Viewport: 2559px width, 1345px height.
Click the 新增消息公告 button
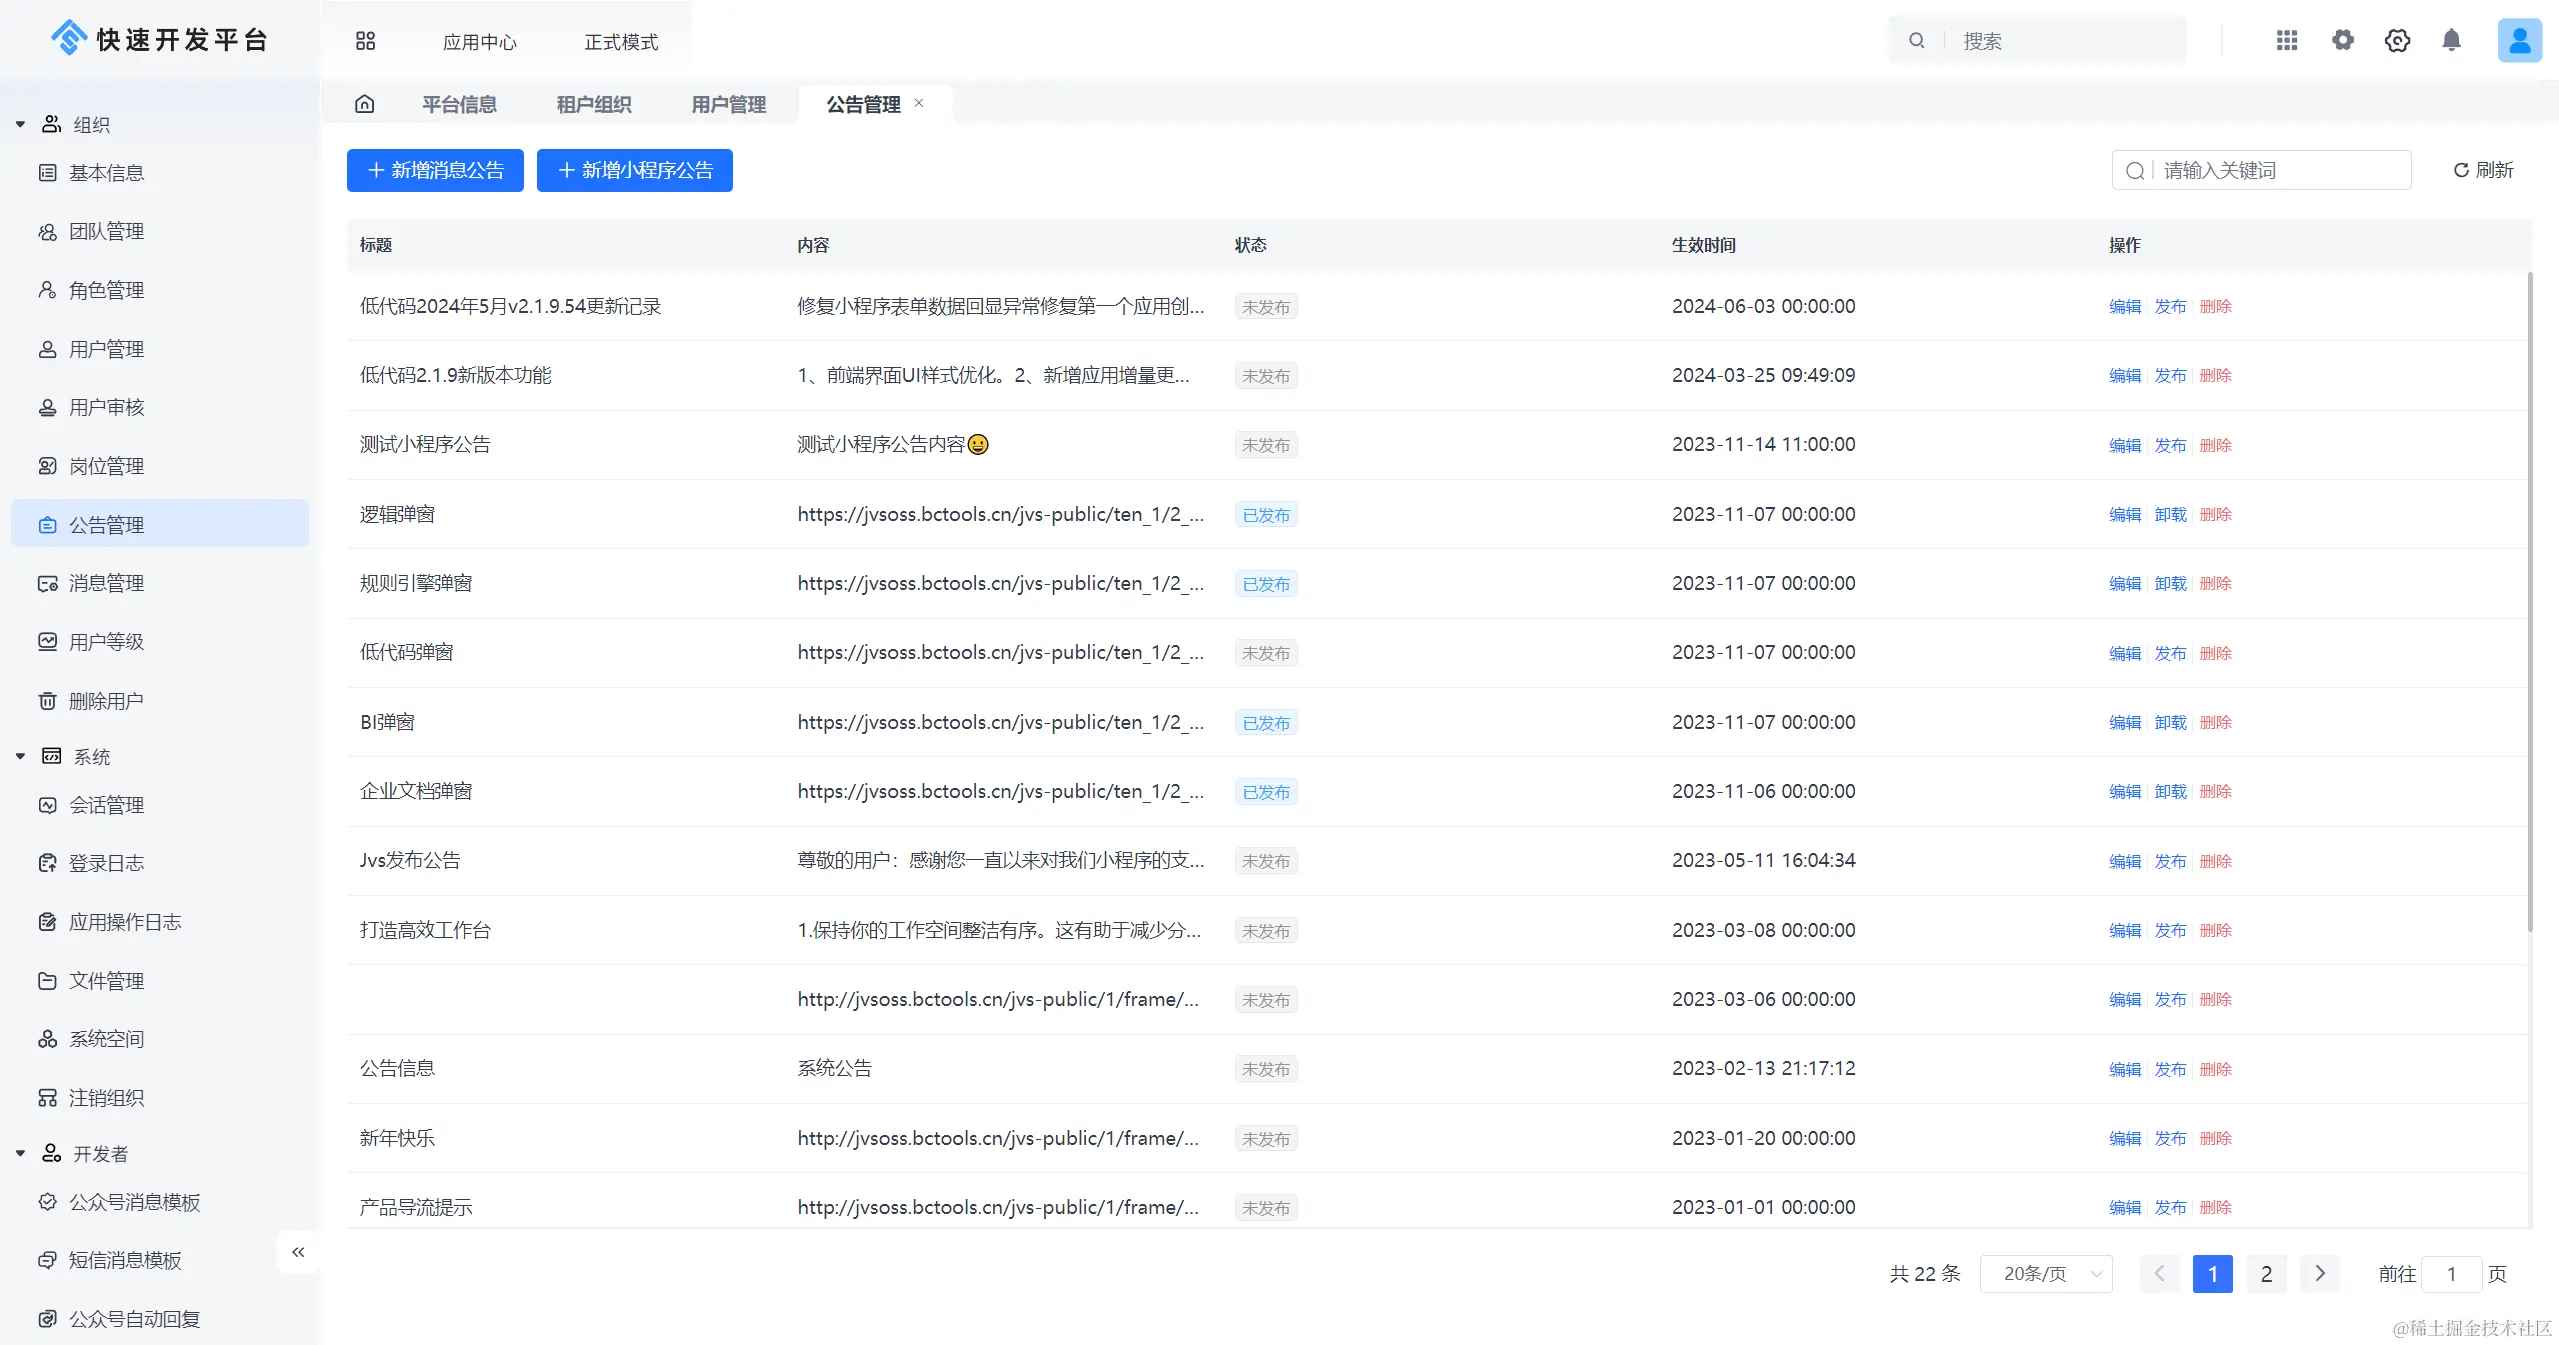pyautogui.click(x=435, y=170)
